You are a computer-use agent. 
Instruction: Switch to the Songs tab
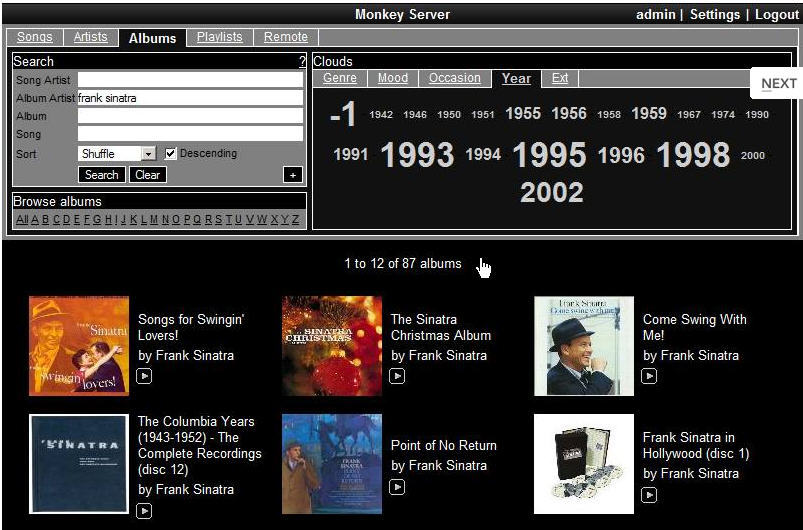point(35,37)
